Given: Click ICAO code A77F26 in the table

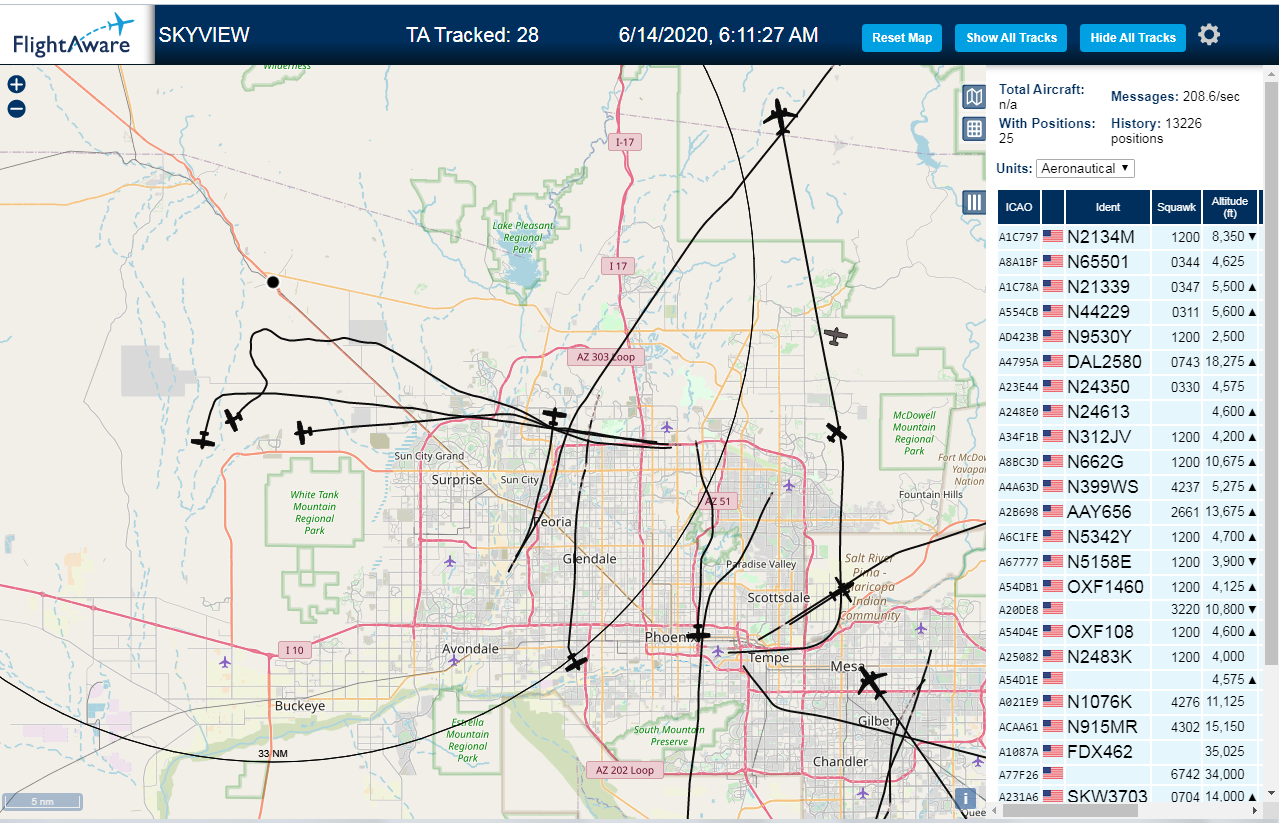Looking at the screenshot, I should pos(1019,775).
